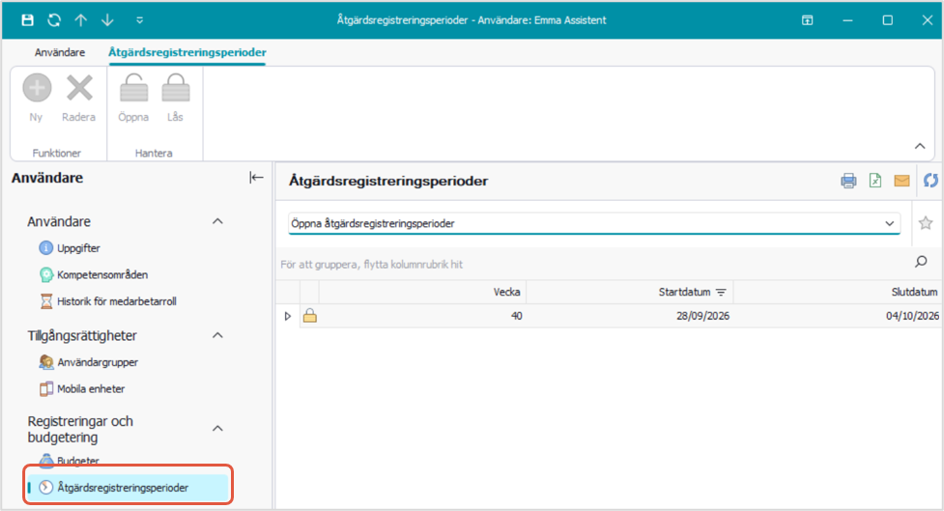Click the Ny (new) plus icon
This screenshot has height=511, width=944.
pyautogui.click(x=37, y=88)
